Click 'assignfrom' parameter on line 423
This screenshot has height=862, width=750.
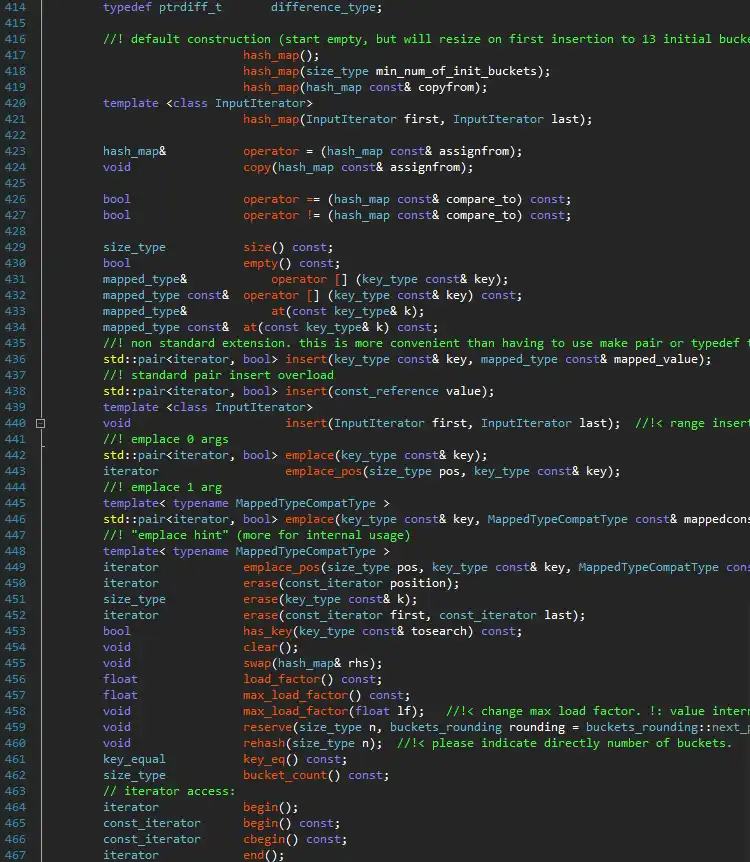click(x=473, y=151)
